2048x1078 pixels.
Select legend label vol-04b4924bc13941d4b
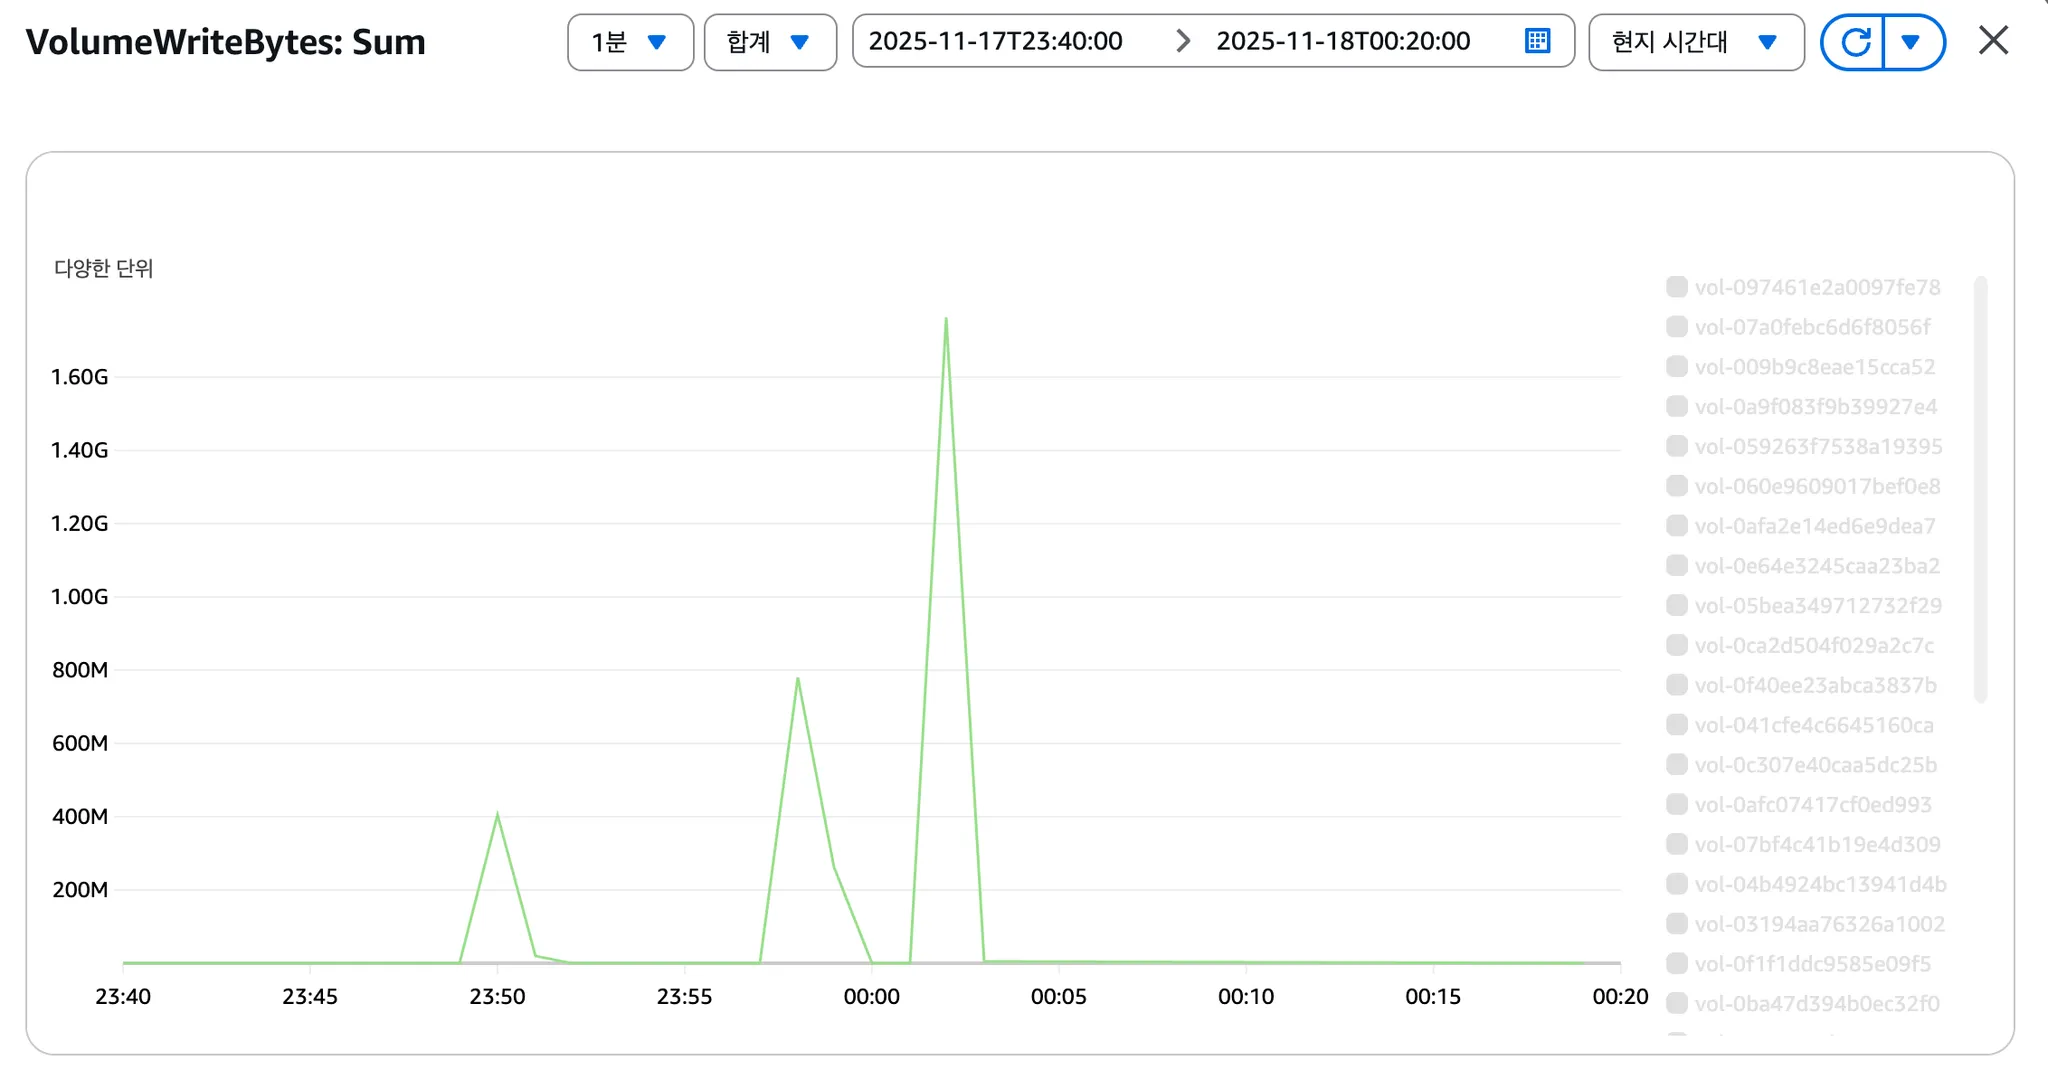1821,884
